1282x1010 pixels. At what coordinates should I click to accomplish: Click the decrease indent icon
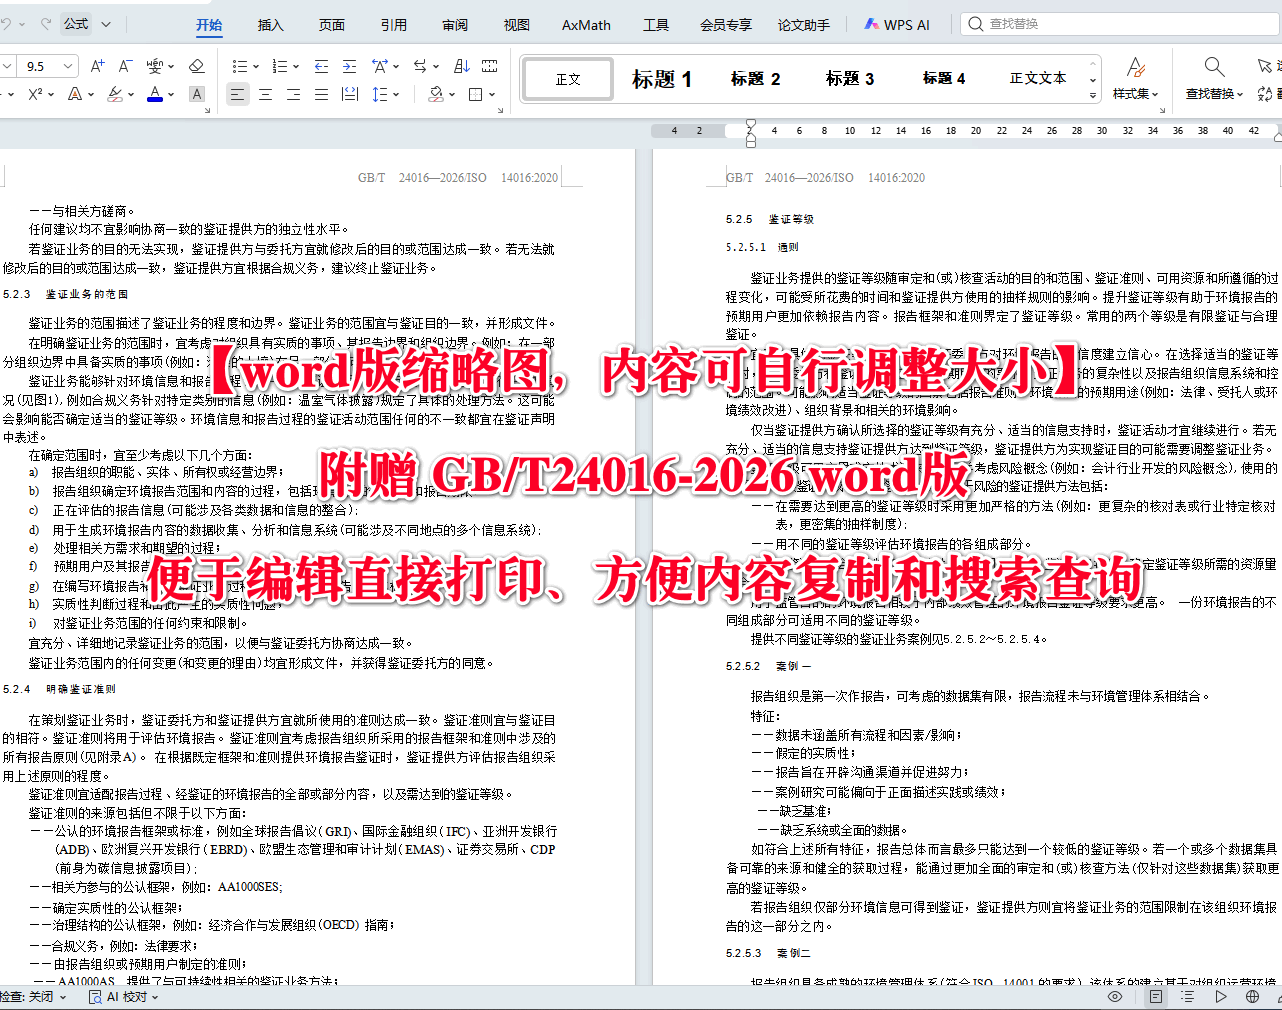tap(322, 65)
